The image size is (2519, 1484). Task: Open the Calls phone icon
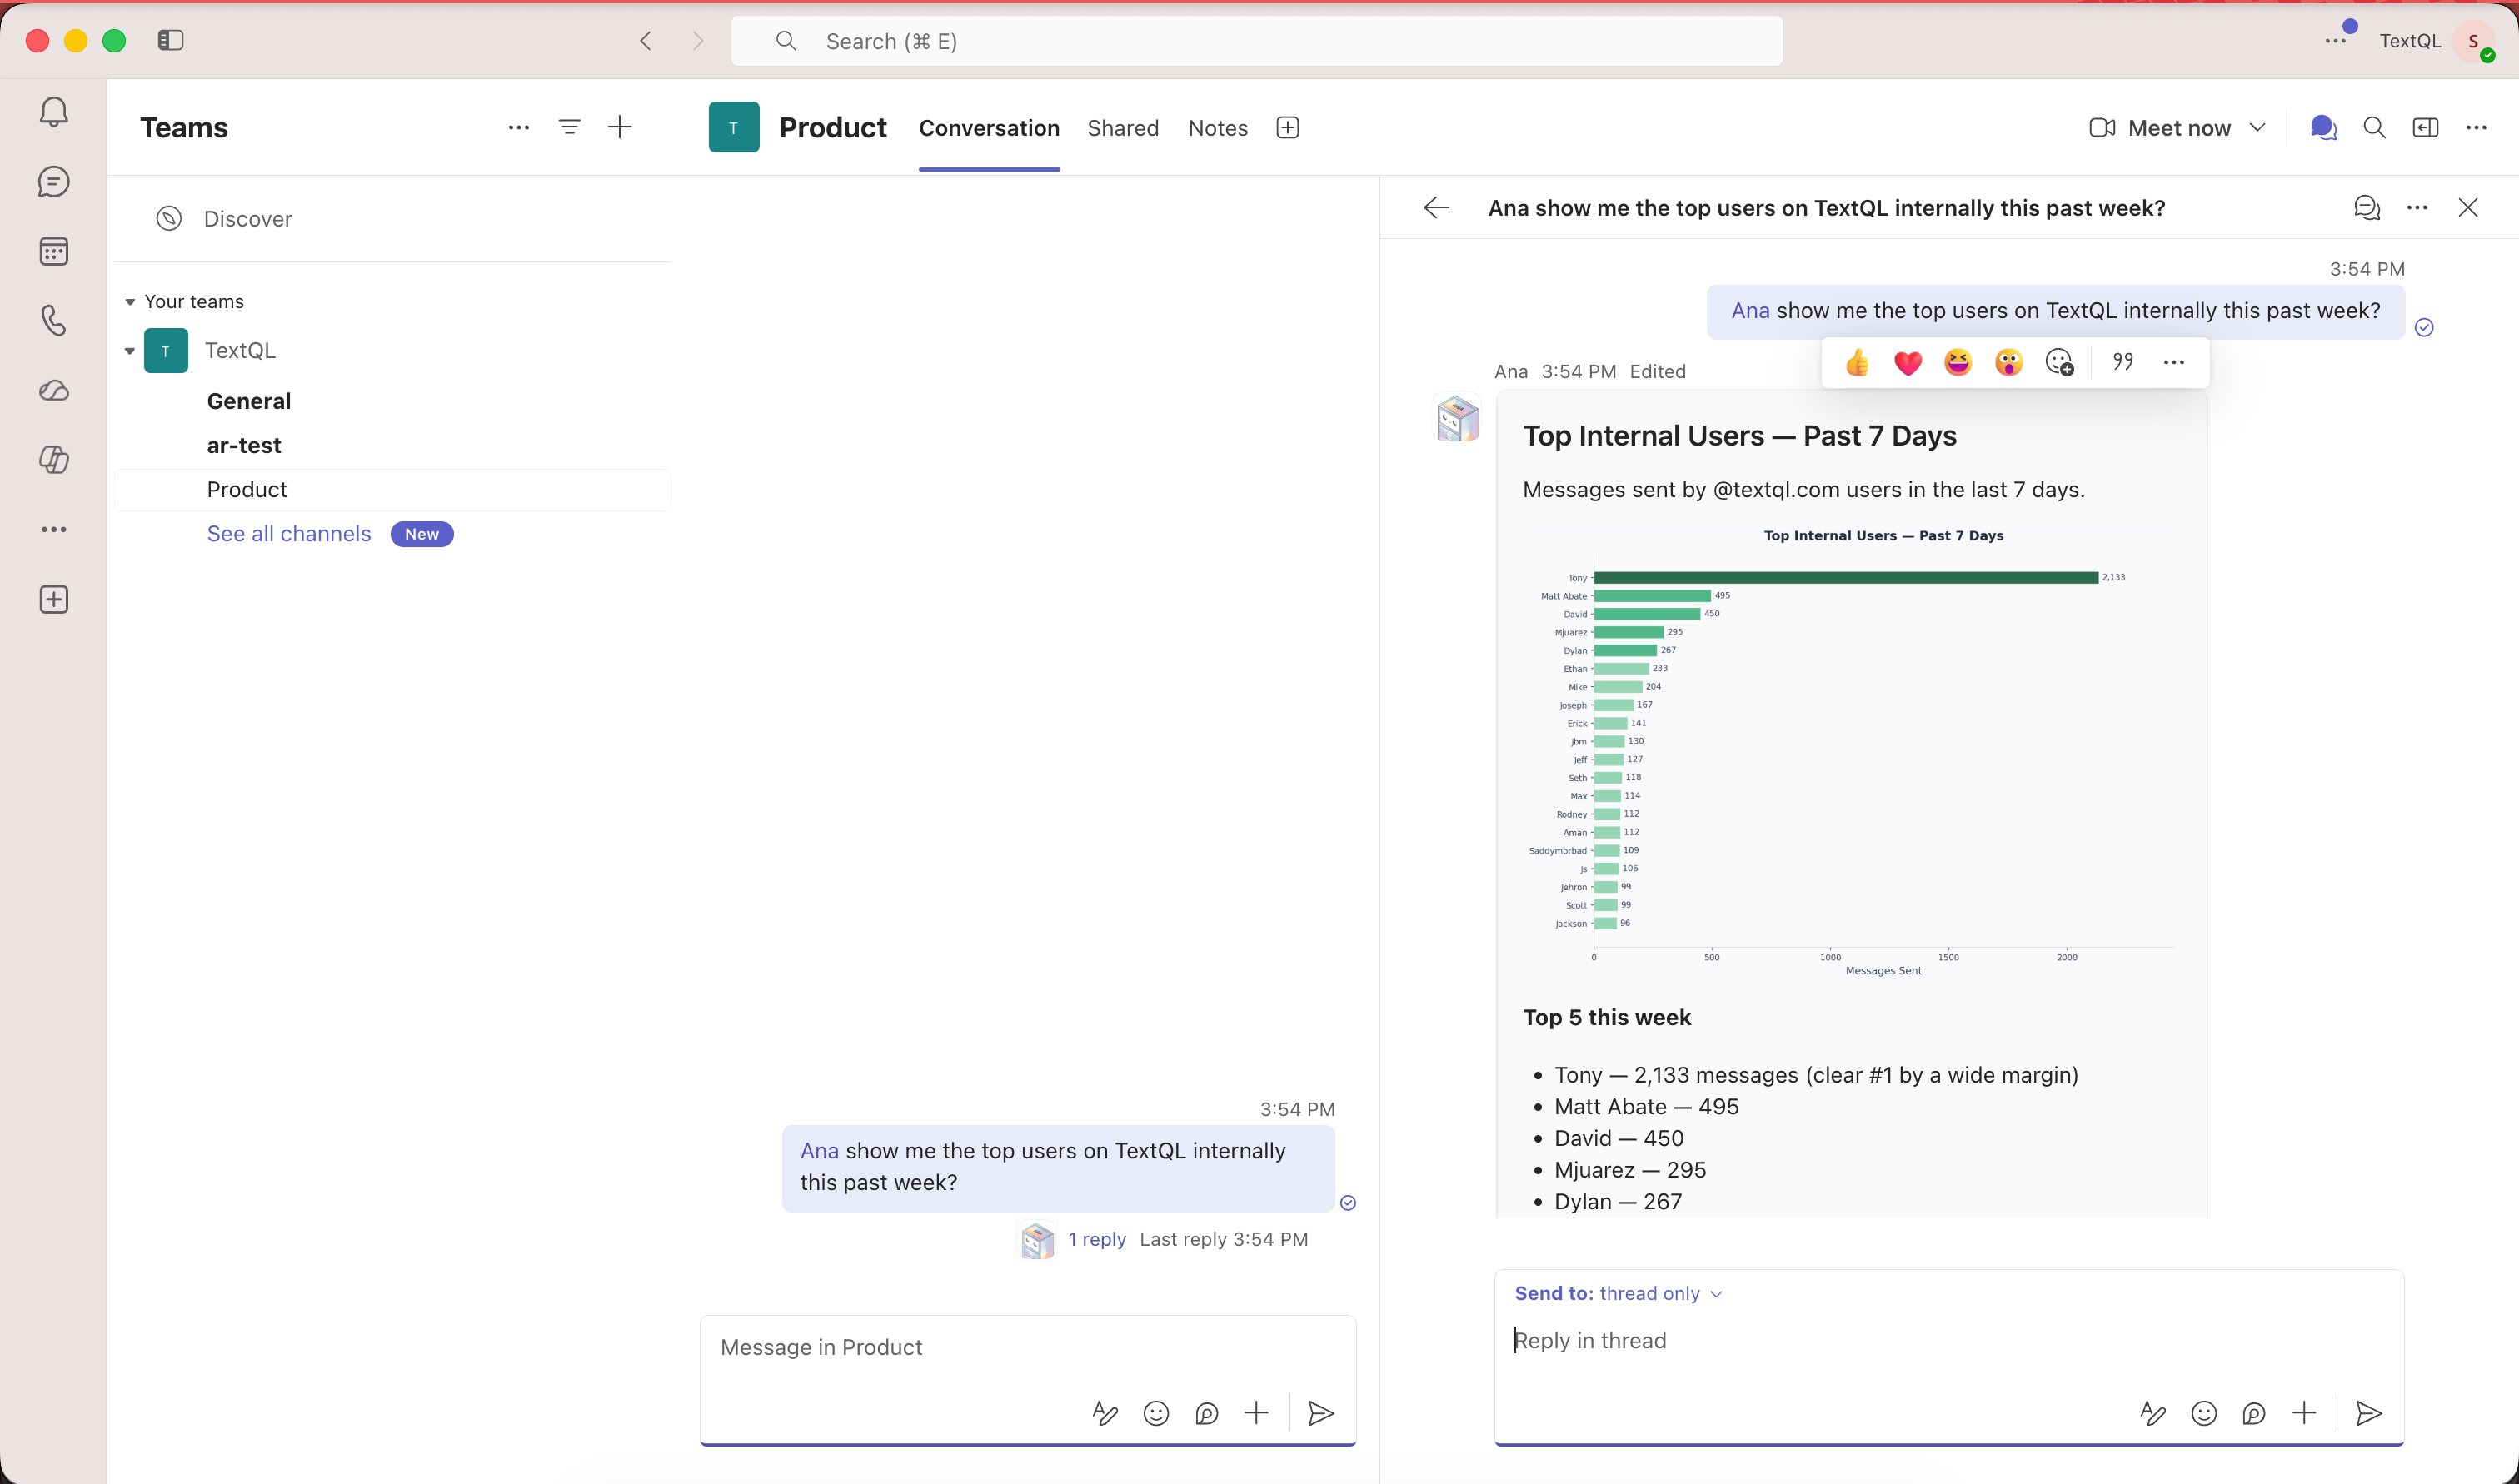click(x=54, y=320)
